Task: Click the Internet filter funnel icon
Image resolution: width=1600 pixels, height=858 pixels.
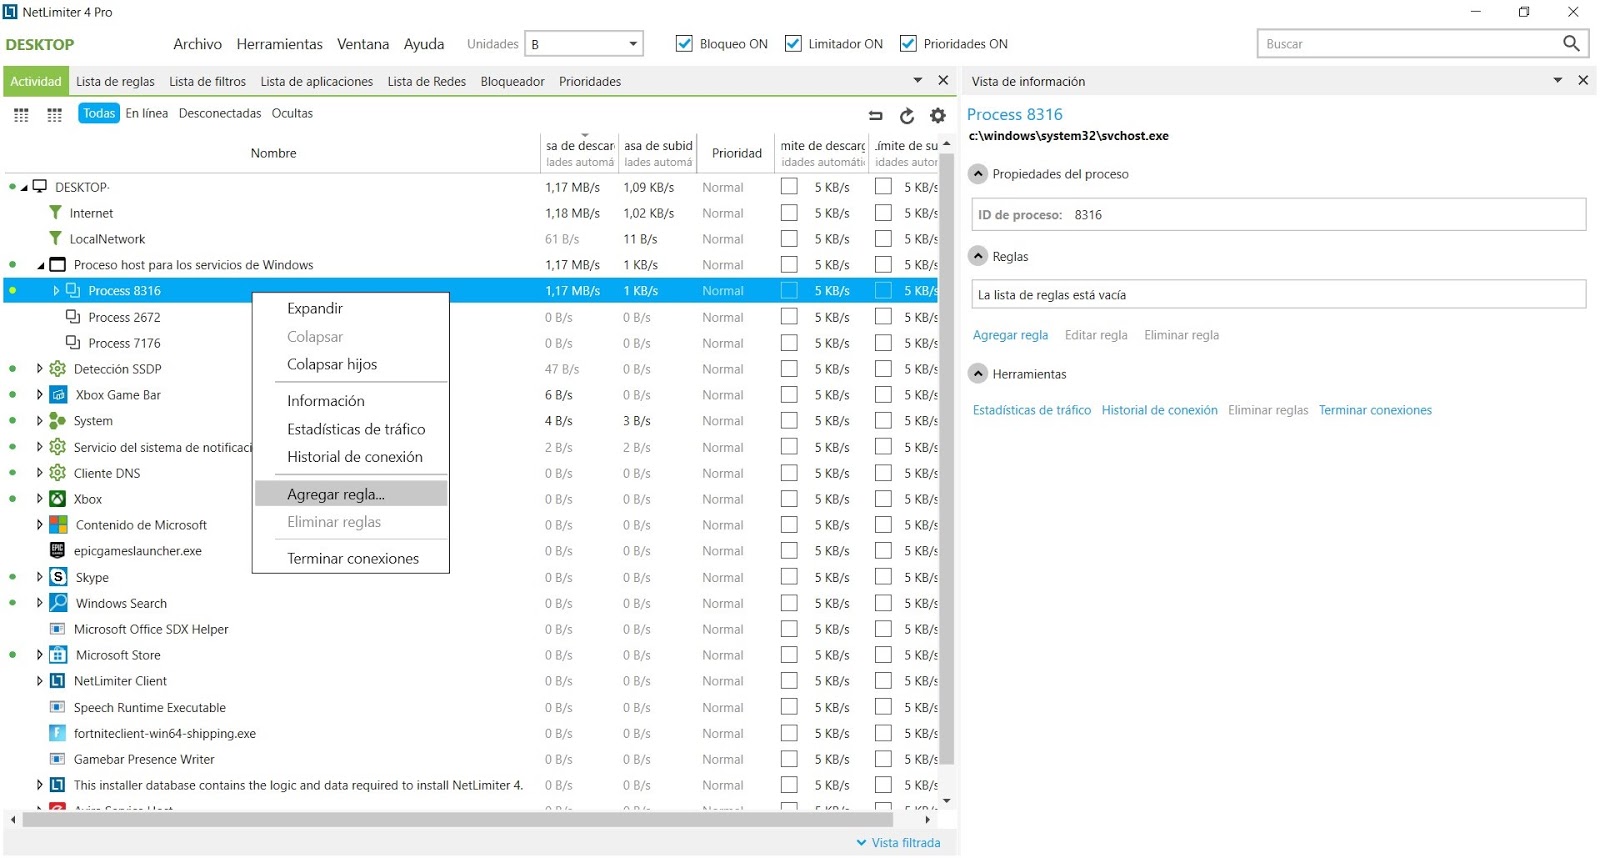Action: (x=56, y=213)
